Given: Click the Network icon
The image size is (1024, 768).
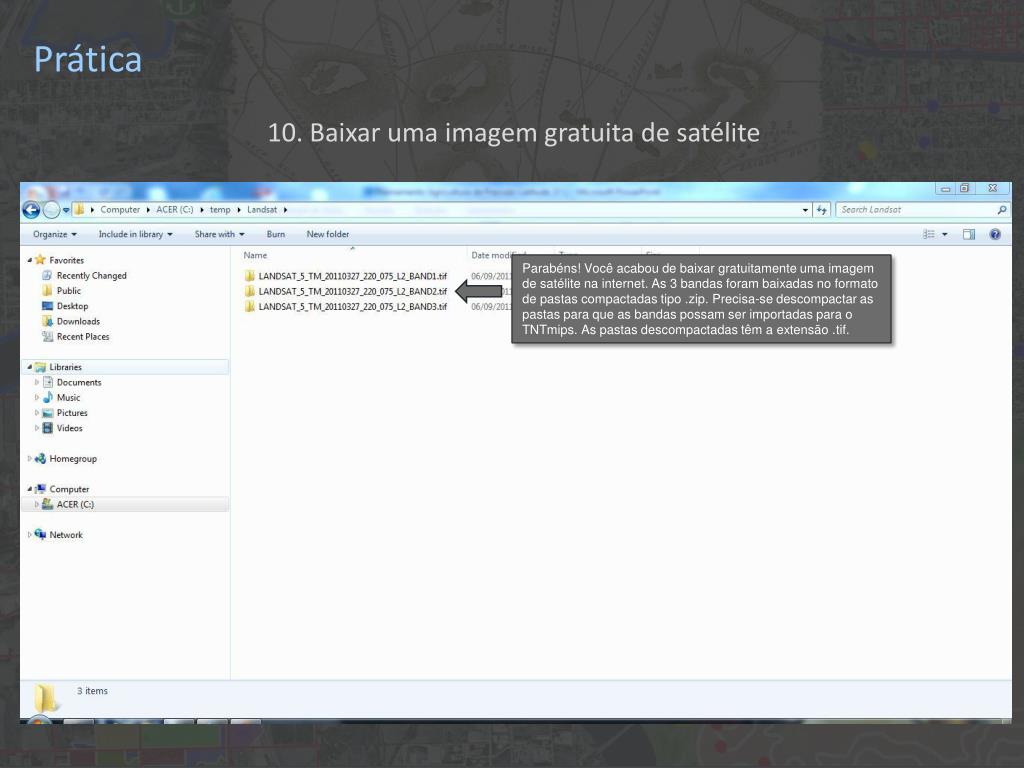Looking at the screenshot, I should [x=40, y=535].
